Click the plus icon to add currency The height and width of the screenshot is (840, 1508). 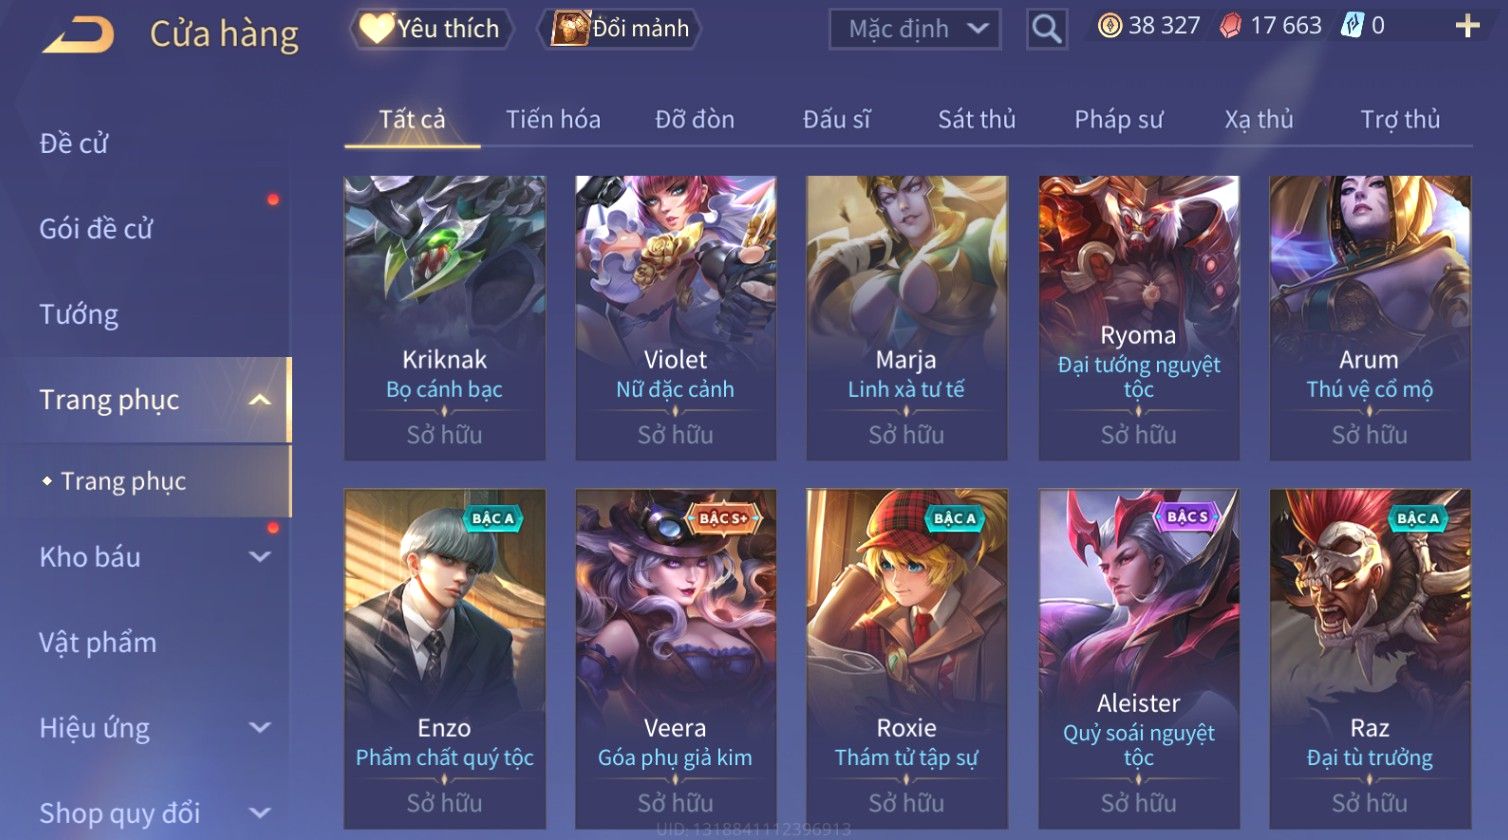pos(1467,26)
